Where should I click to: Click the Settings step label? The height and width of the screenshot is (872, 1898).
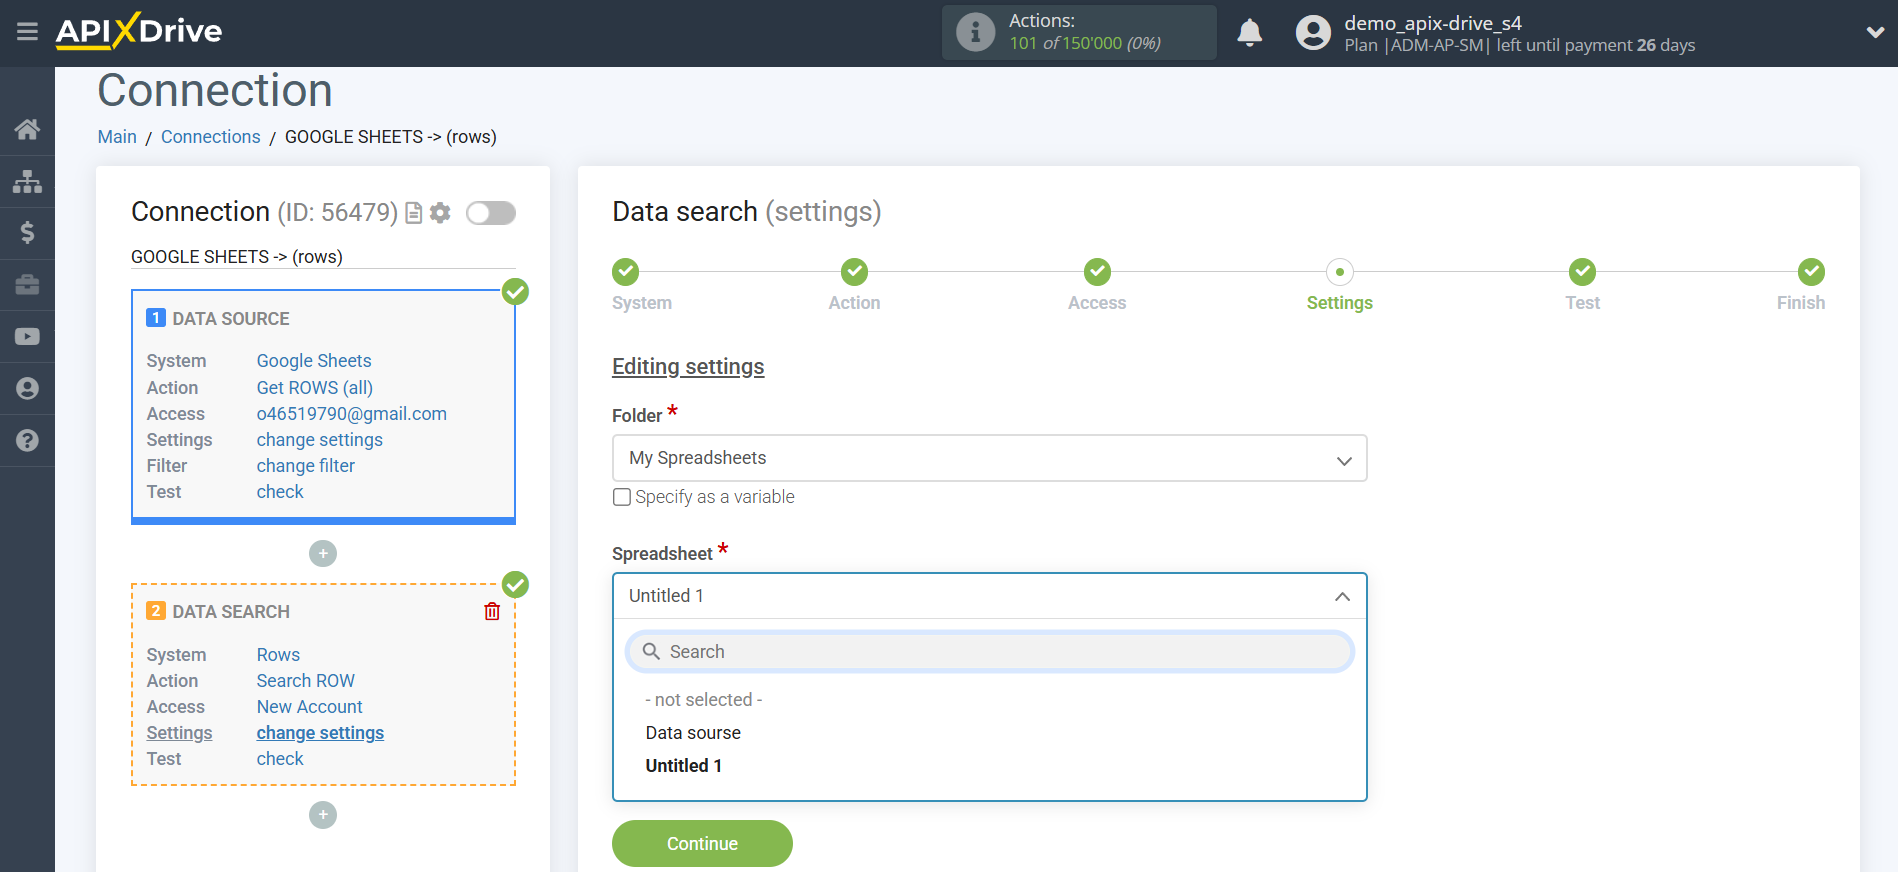click(x=1340, y=303)
